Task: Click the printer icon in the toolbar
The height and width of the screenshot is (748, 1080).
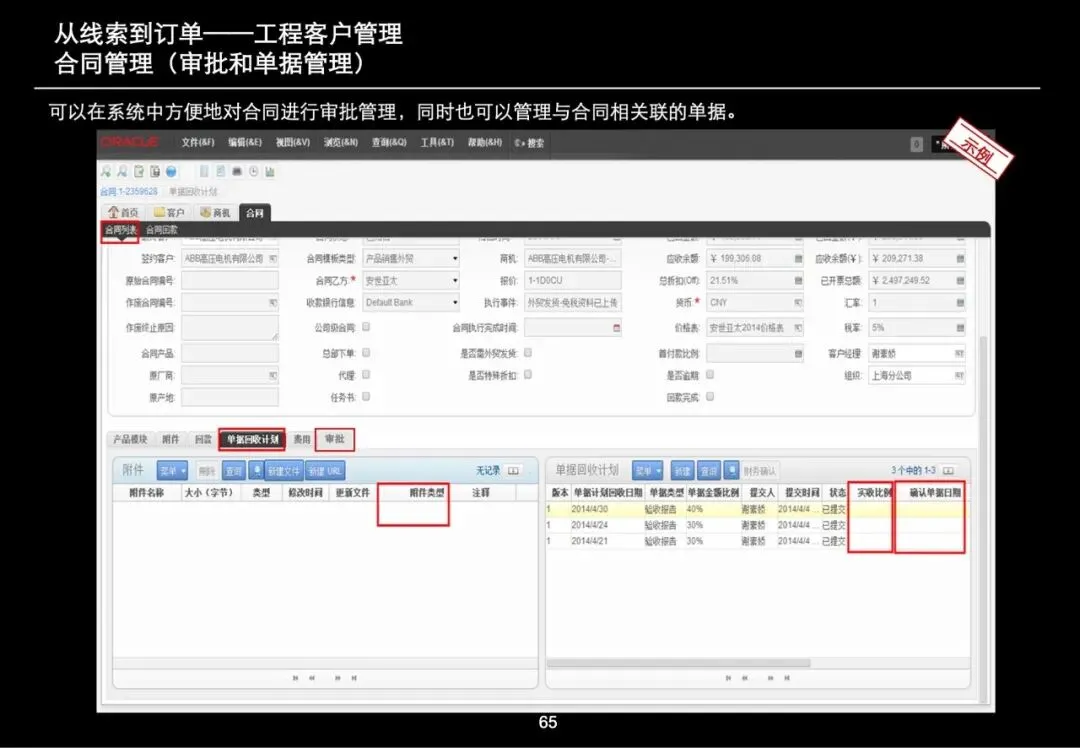Action: click(237, 172)
